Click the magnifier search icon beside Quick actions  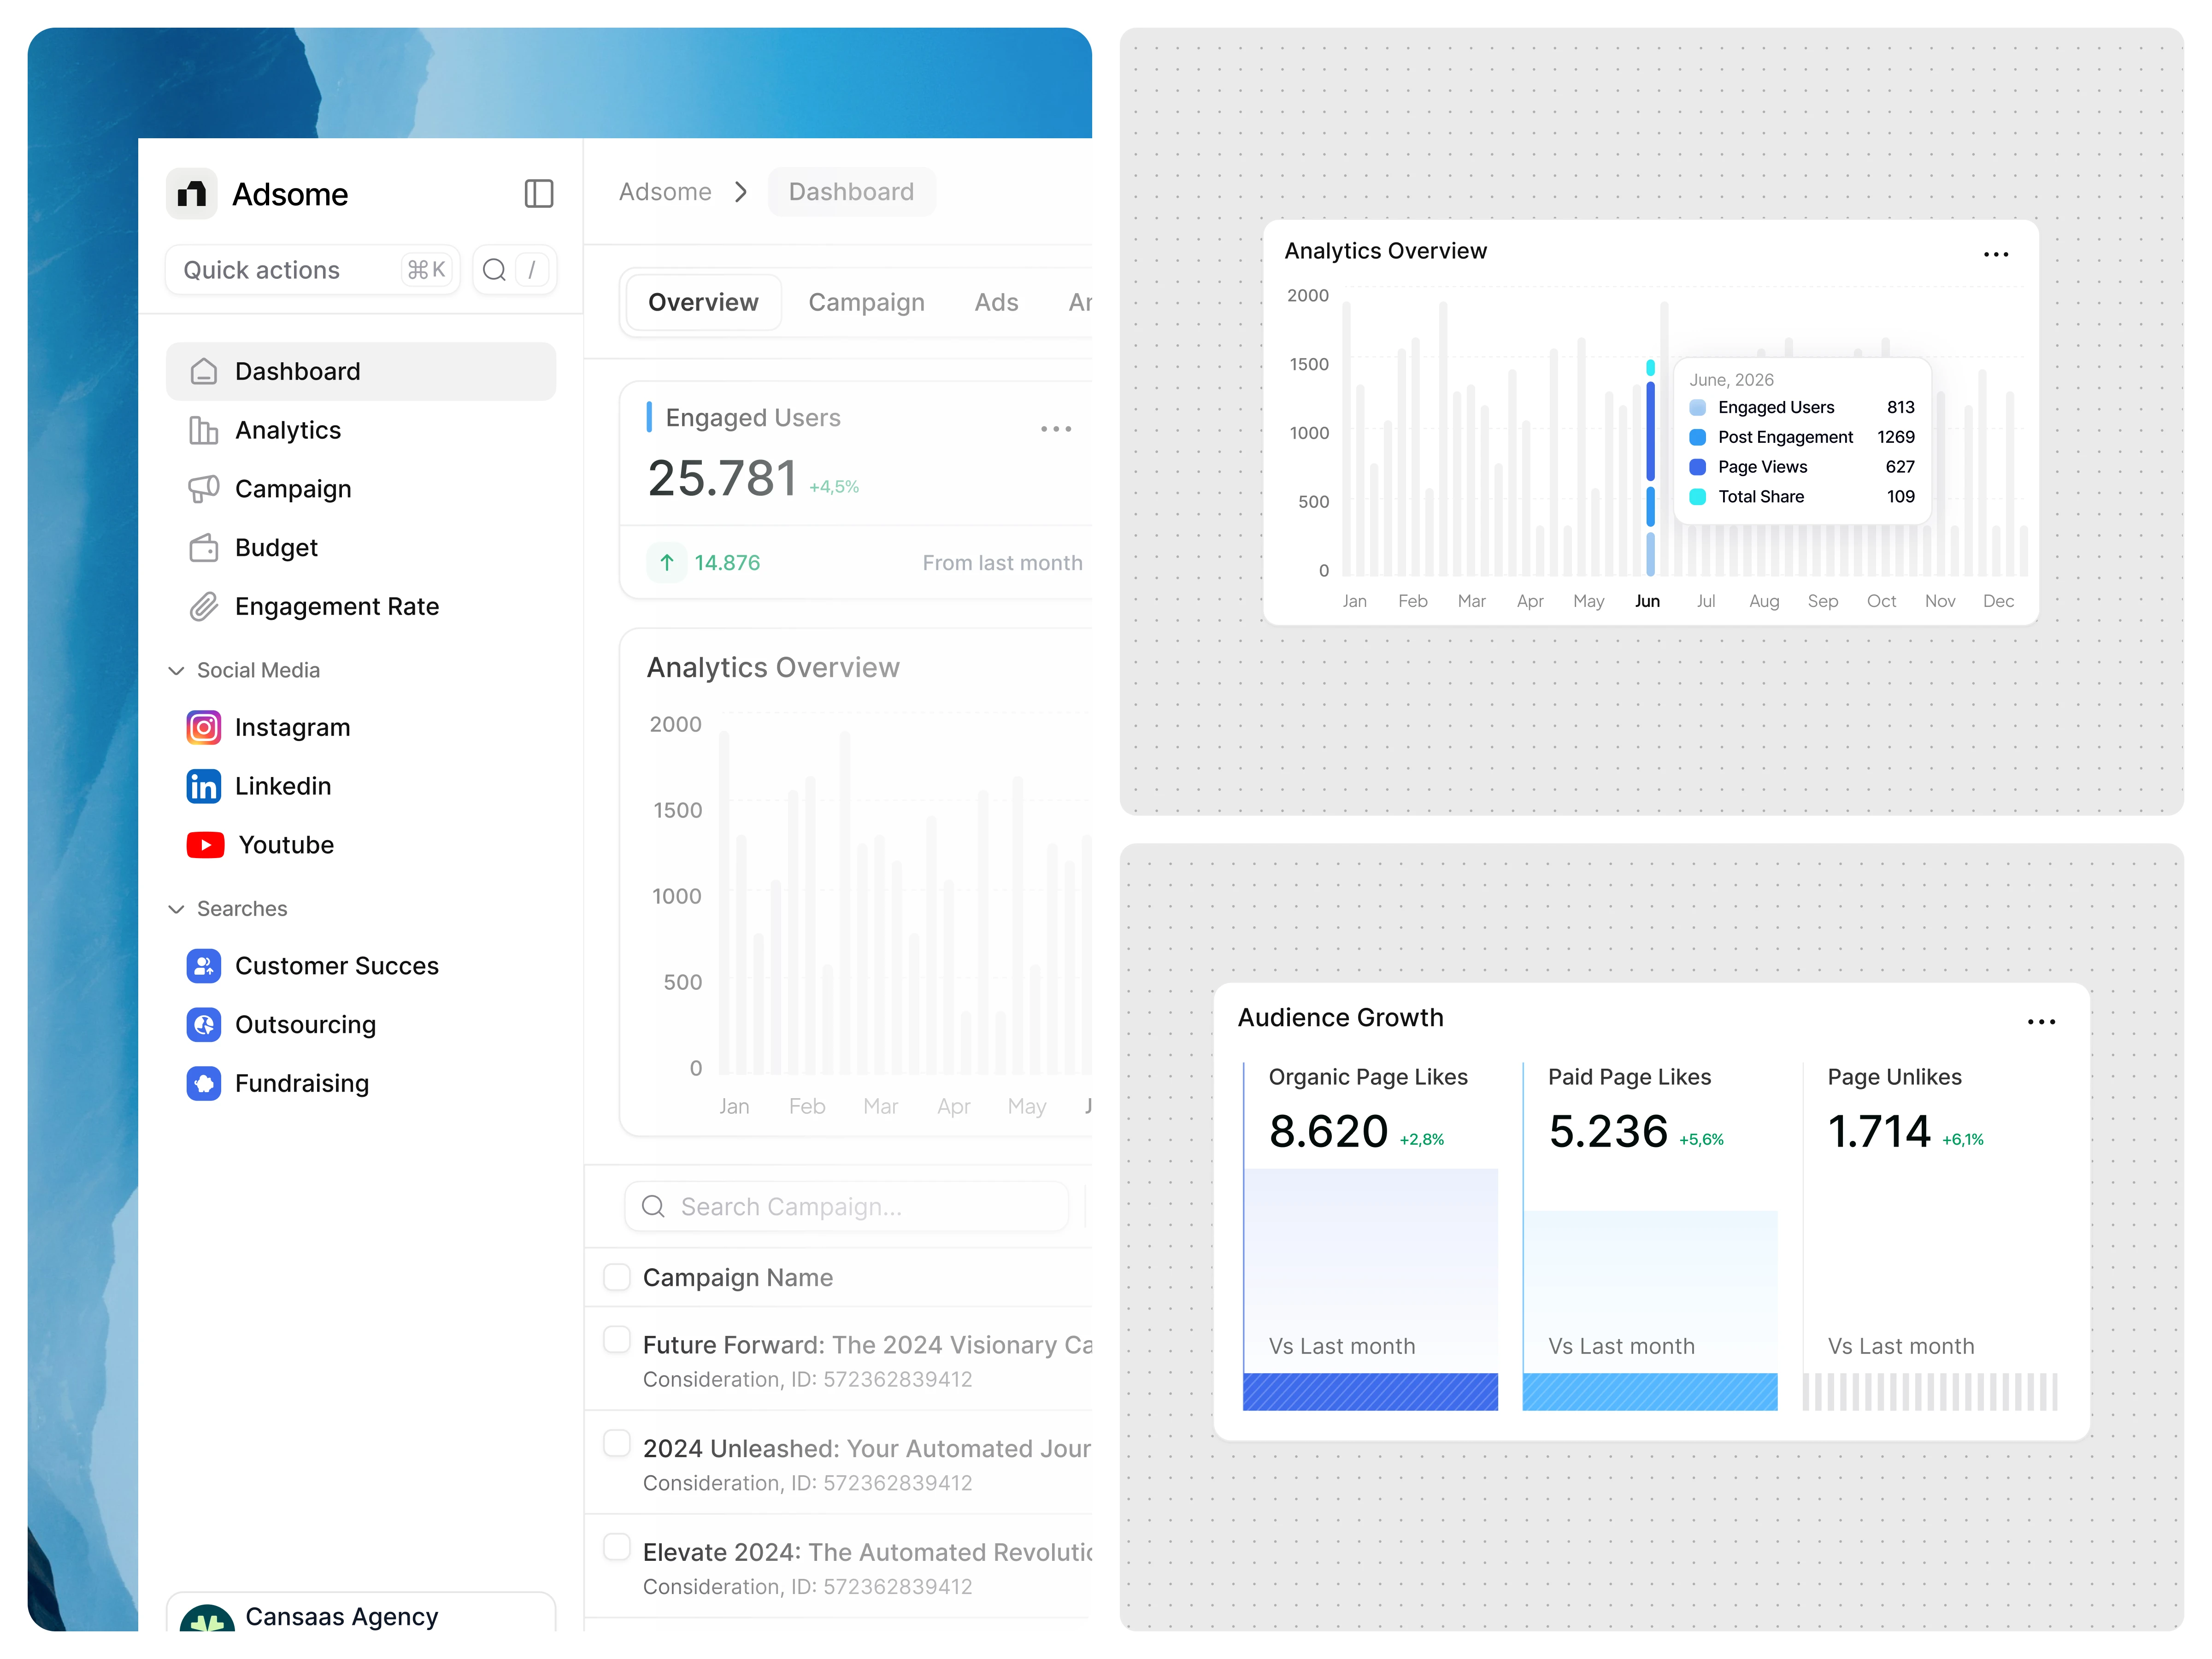[494, 270]
